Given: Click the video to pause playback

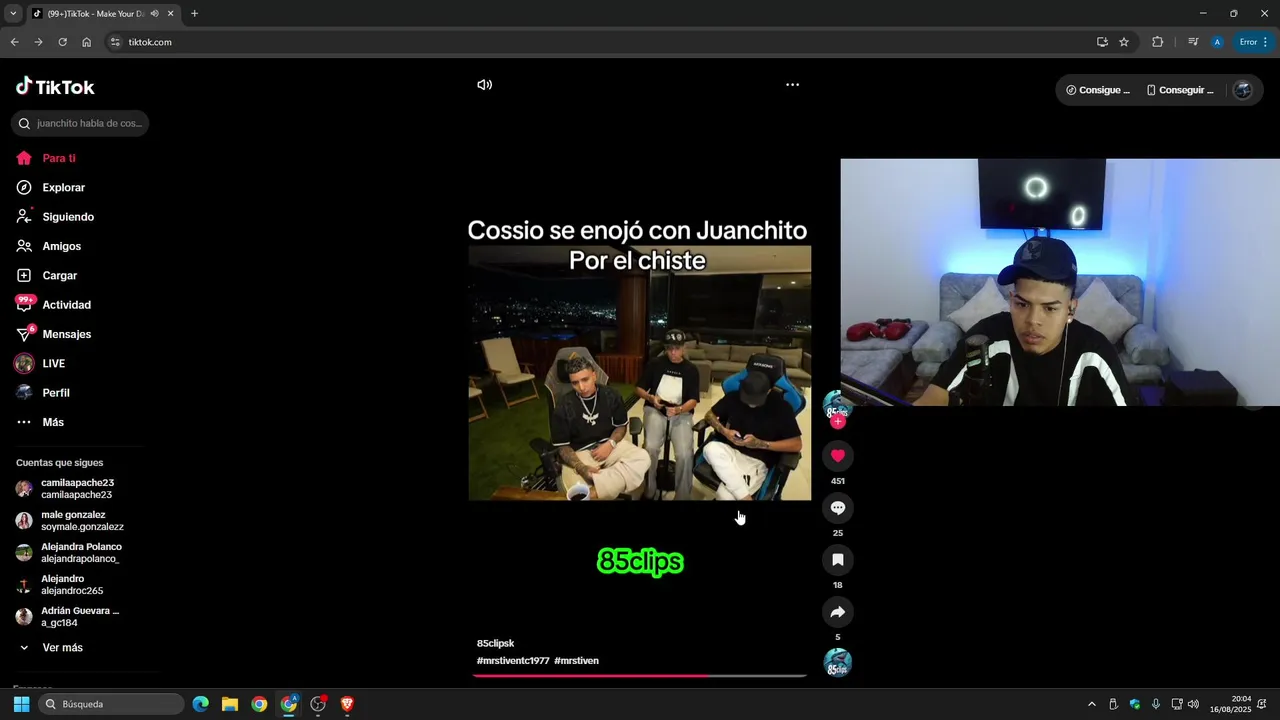Looking at the screenshot, I should (640, 372).
